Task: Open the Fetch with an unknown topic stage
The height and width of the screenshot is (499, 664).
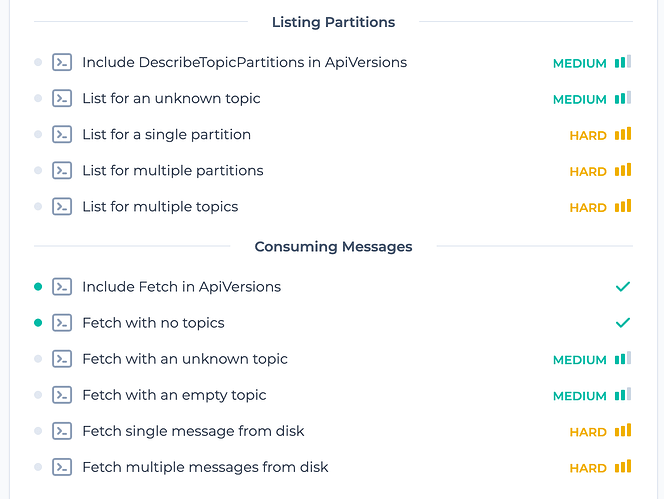Action: [x=185, y=359]
